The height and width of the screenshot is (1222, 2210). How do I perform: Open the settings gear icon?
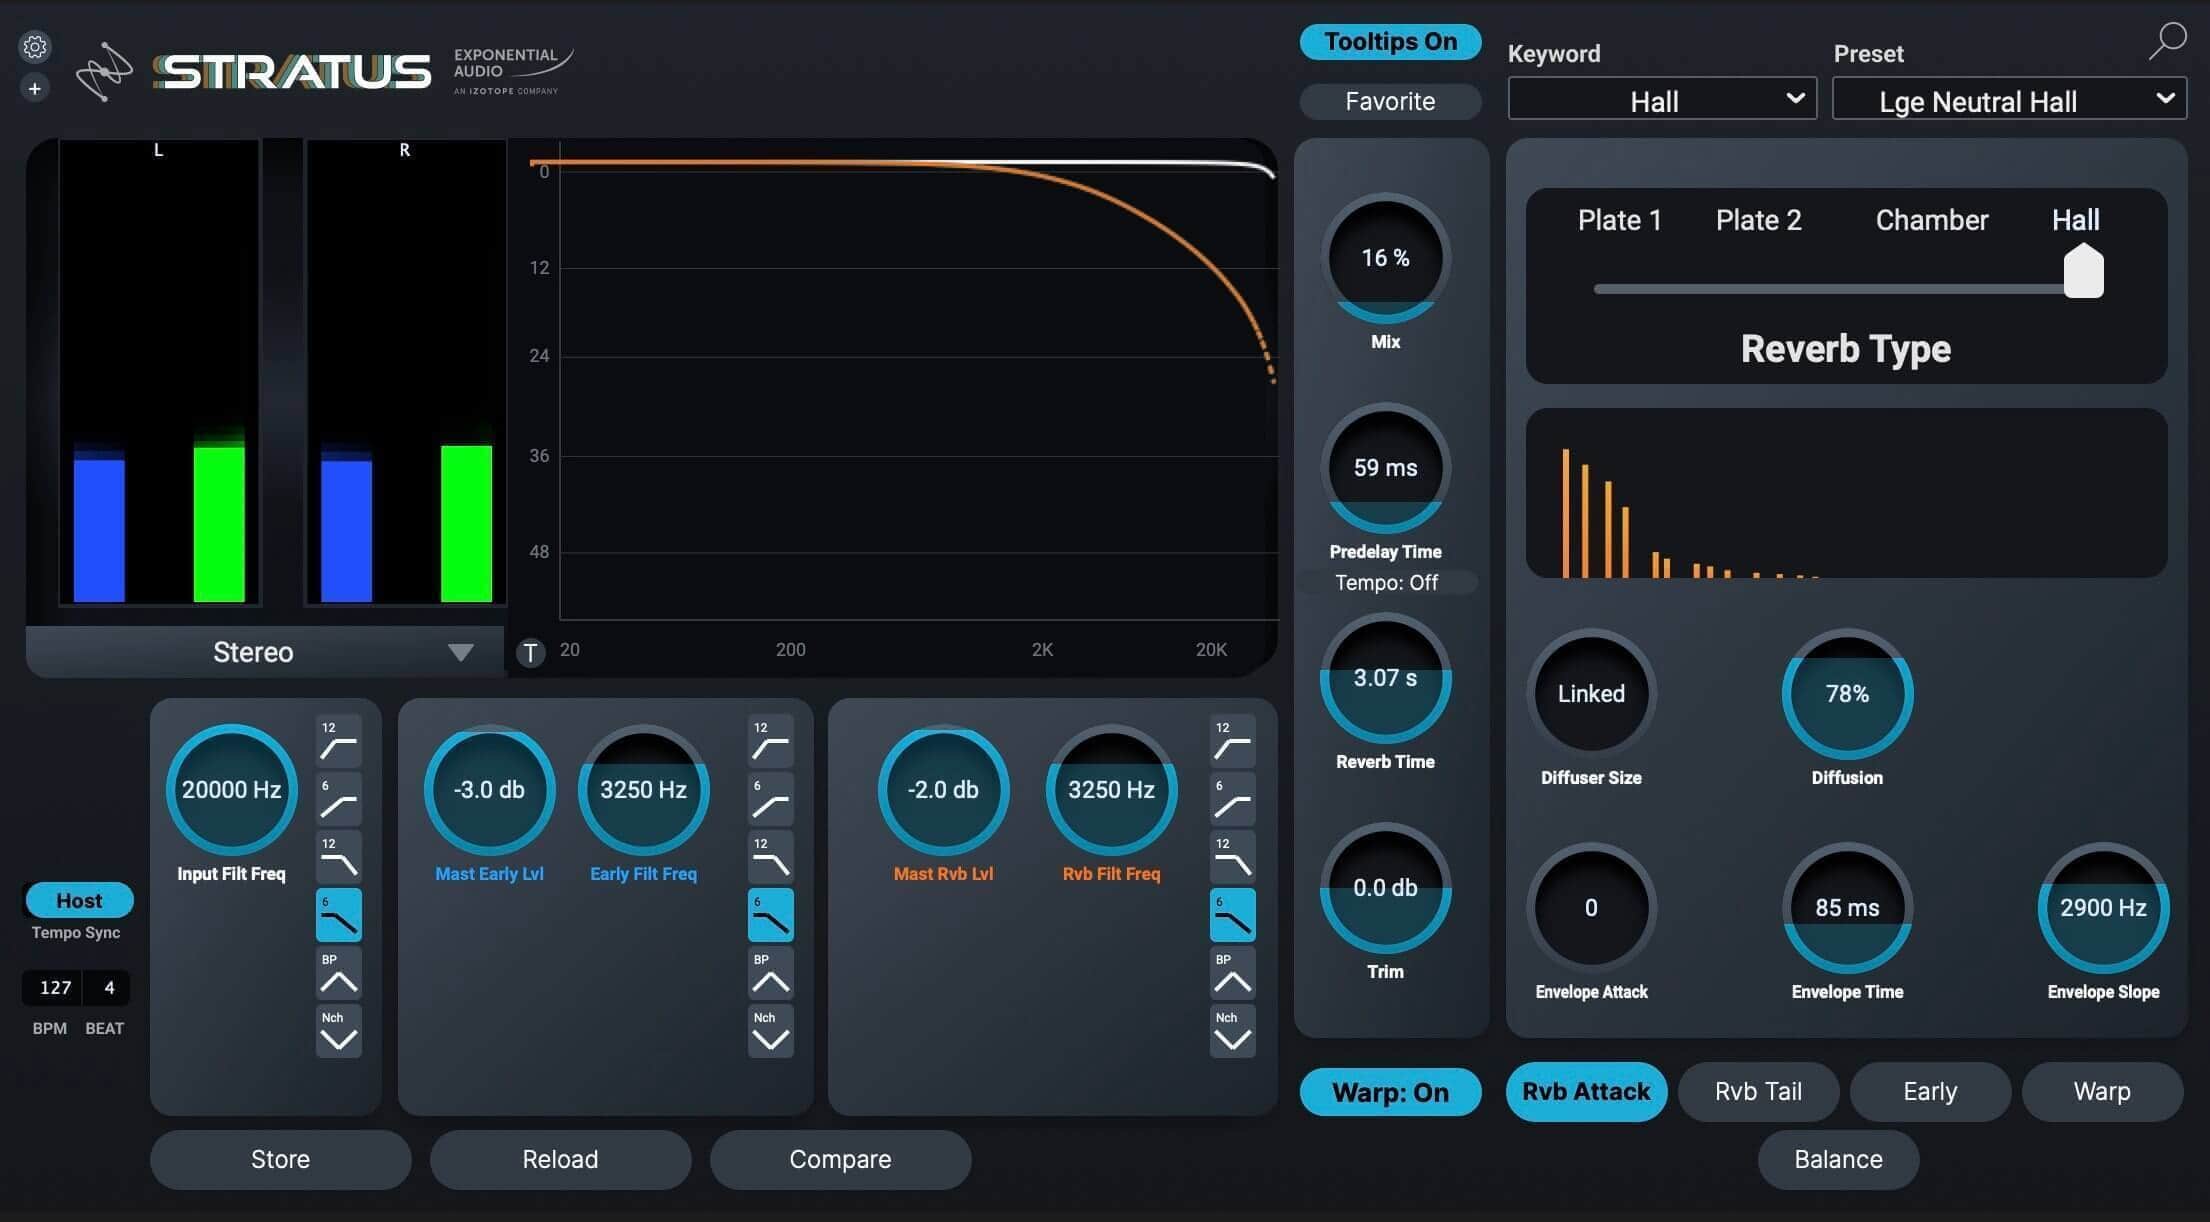click(35, 46)
